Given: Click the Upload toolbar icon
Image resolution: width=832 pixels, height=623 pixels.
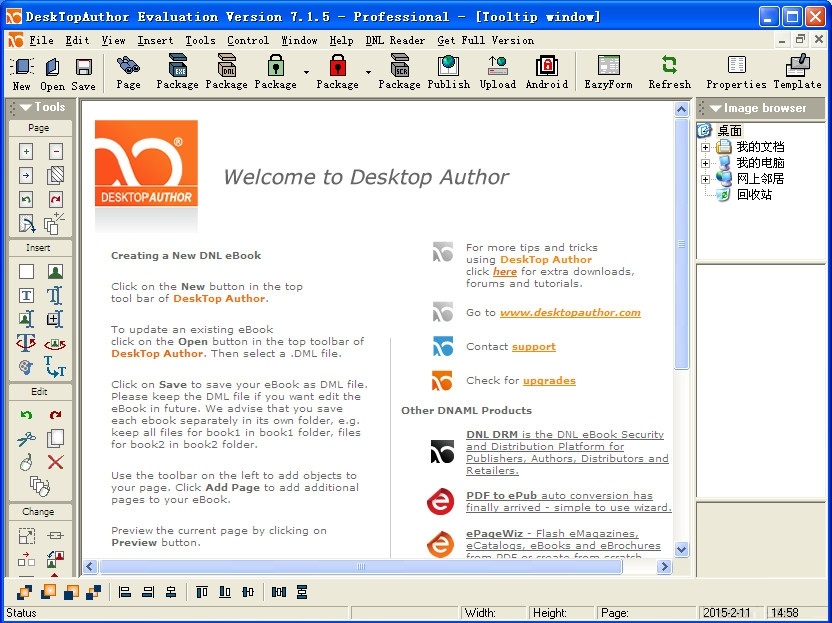Looking at the screenshot, I should [498, 66].
